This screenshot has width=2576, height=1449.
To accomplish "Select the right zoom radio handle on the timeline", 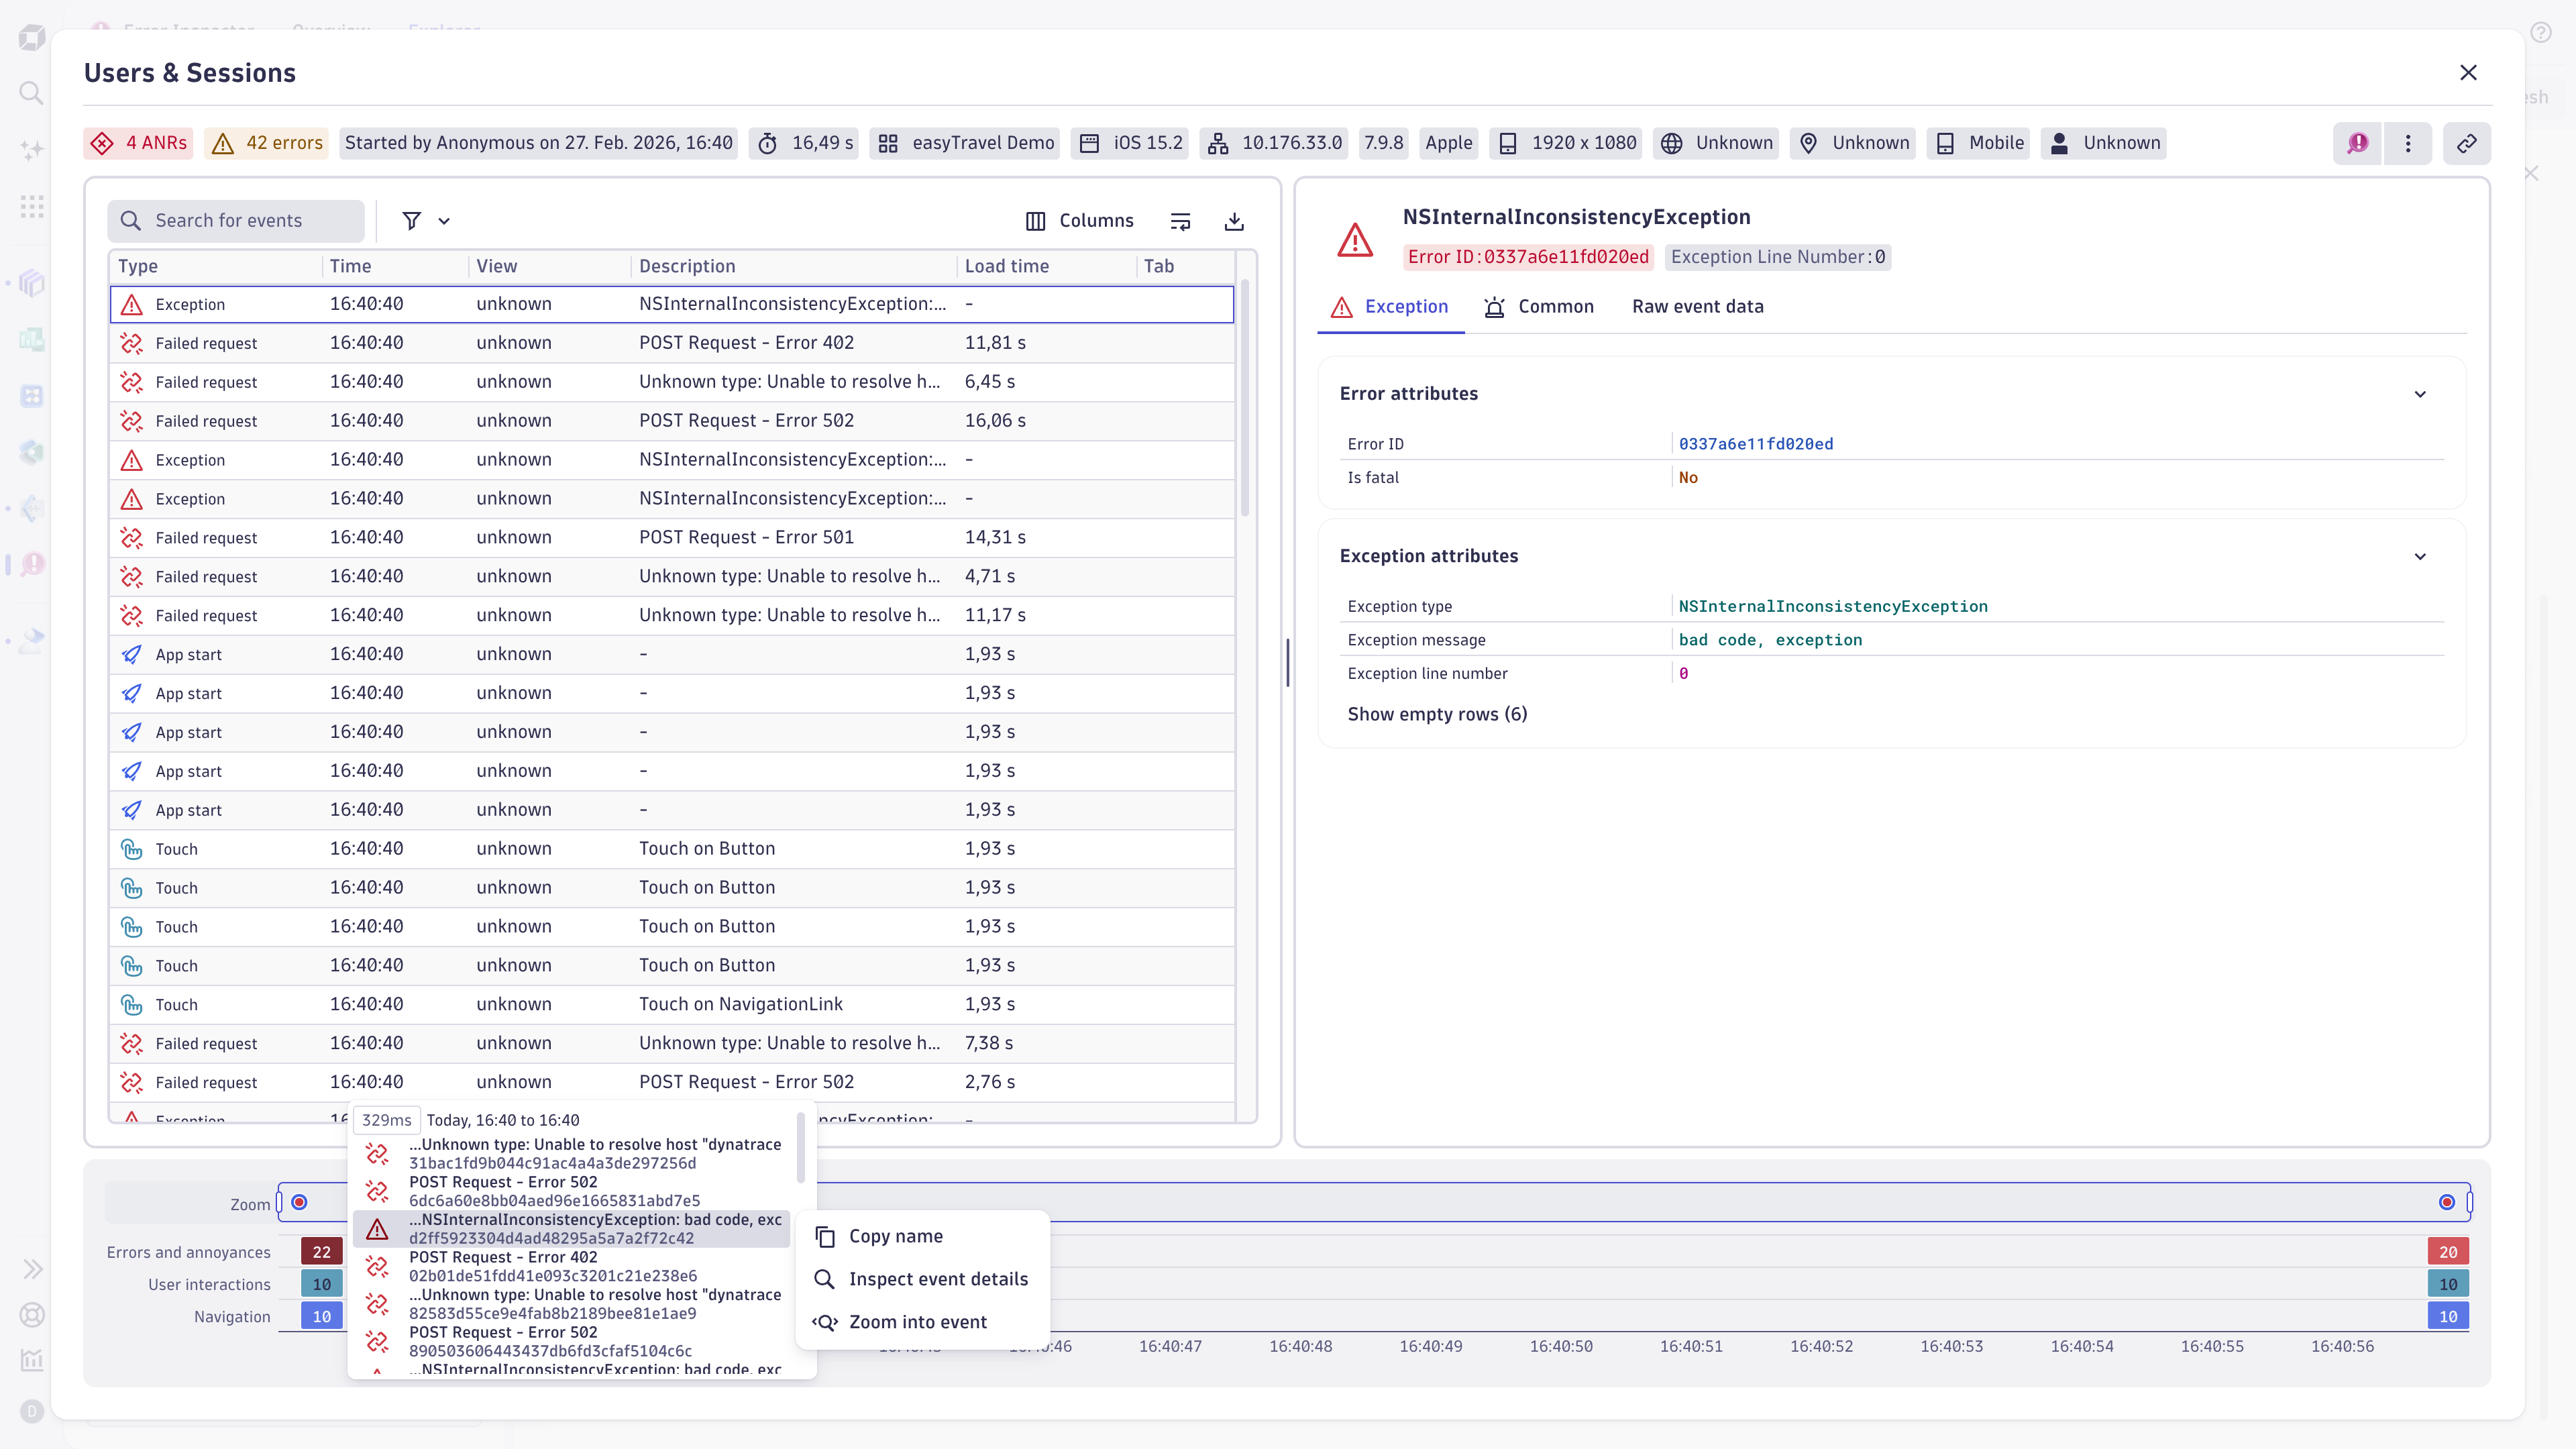I will point(2447,1202).
